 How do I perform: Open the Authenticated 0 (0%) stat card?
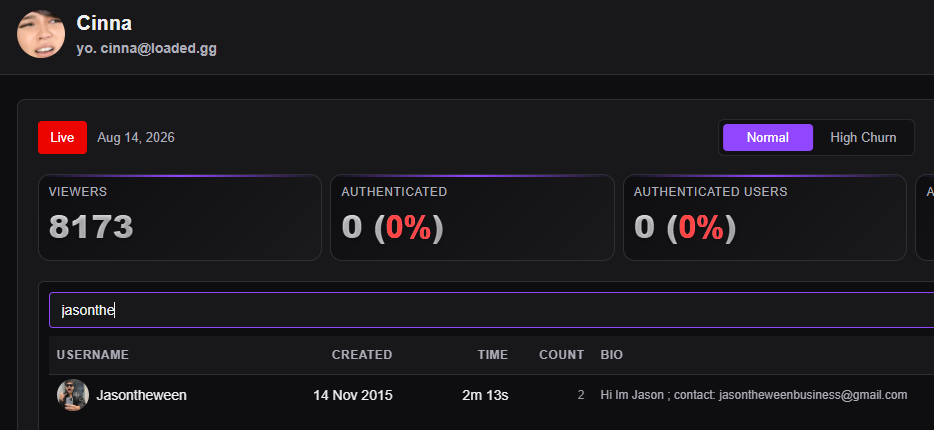[472, 217]
